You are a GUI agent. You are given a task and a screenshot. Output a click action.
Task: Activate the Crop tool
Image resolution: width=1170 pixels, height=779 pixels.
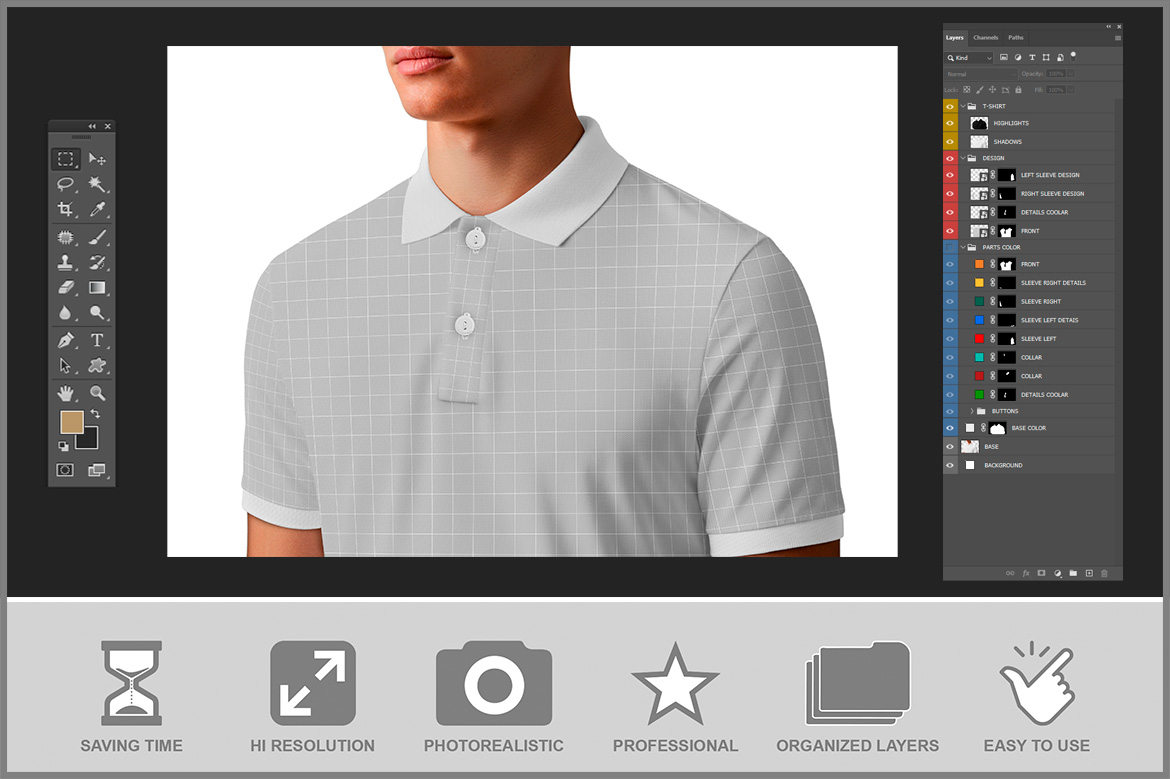65,209
